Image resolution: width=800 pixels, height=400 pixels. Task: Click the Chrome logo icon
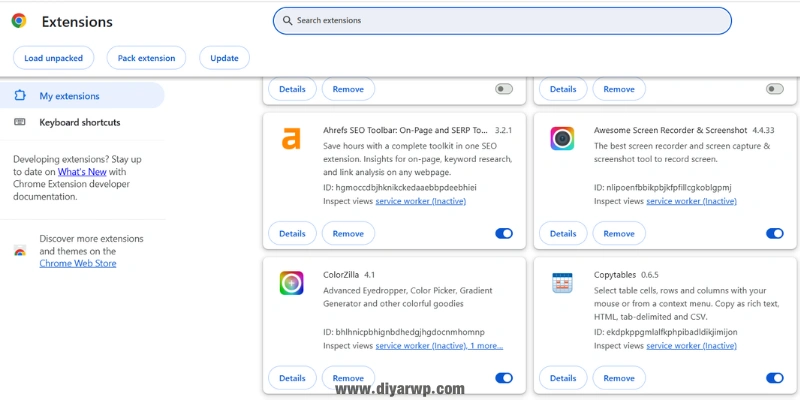(x=19, y=21)
